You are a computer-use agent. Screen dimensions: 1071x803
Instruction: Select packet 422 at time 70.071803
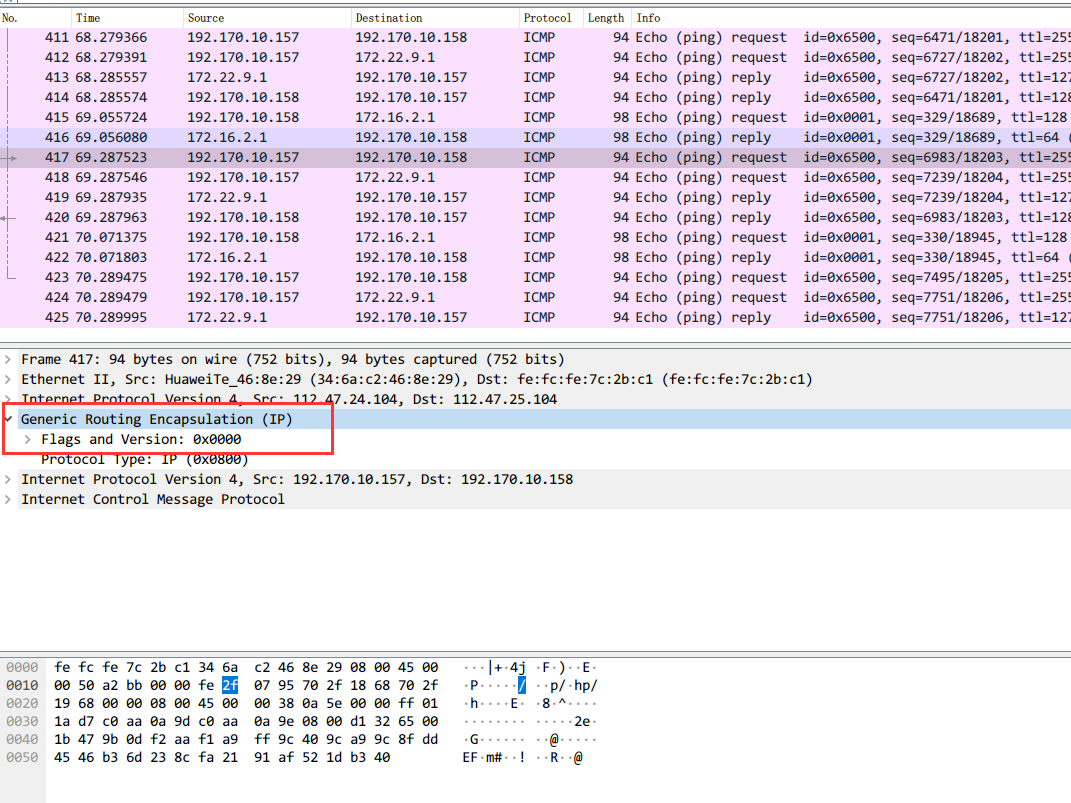(536, 257)
